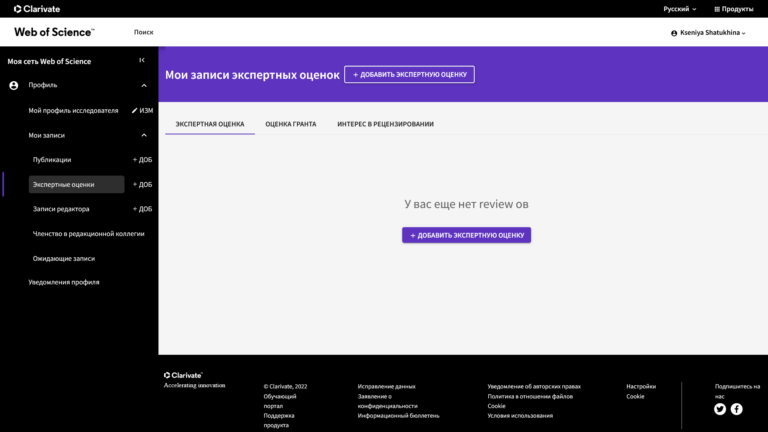Open Публикации in the sidebar
The height and width of the screenshot is (432, 768).
(x=52, y=160)
